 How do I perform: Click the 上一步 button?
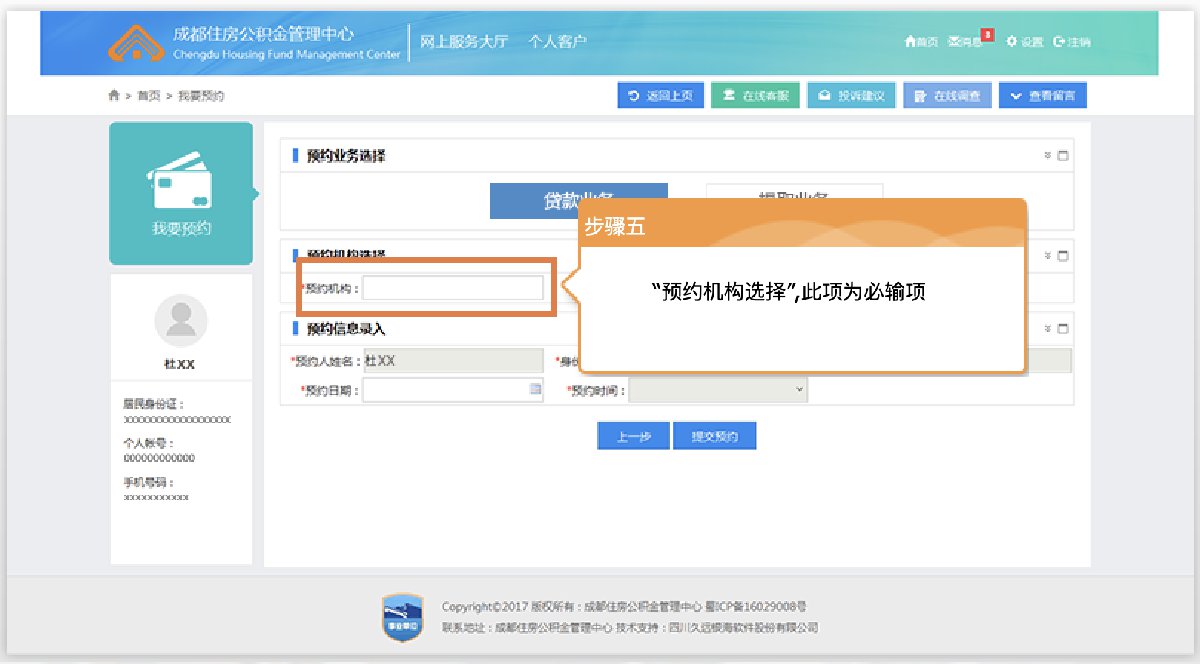[x=633, y=437]
